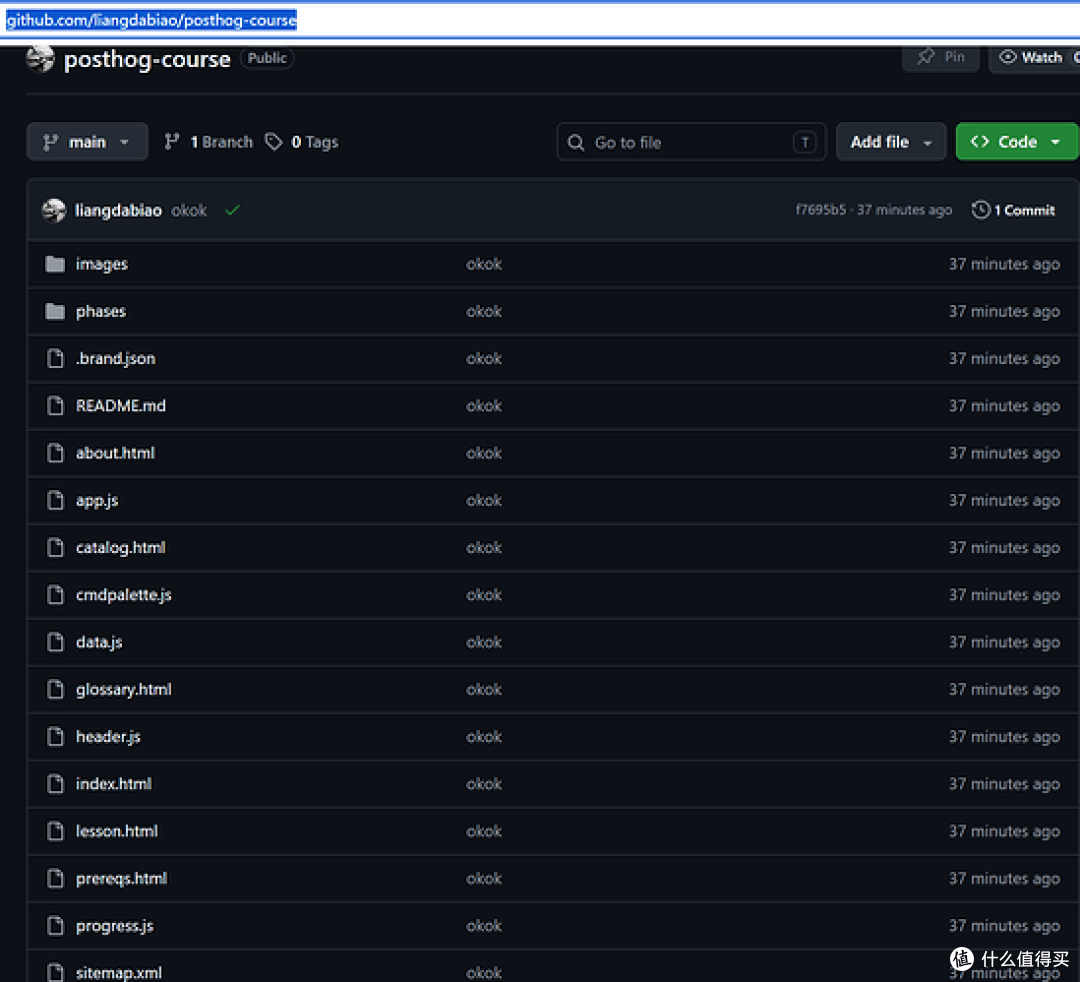Image resolution: width=1080 pixels, height=982 pixels.
Task: Expand the Add file dropdown
Action: [x=891, y=142]
